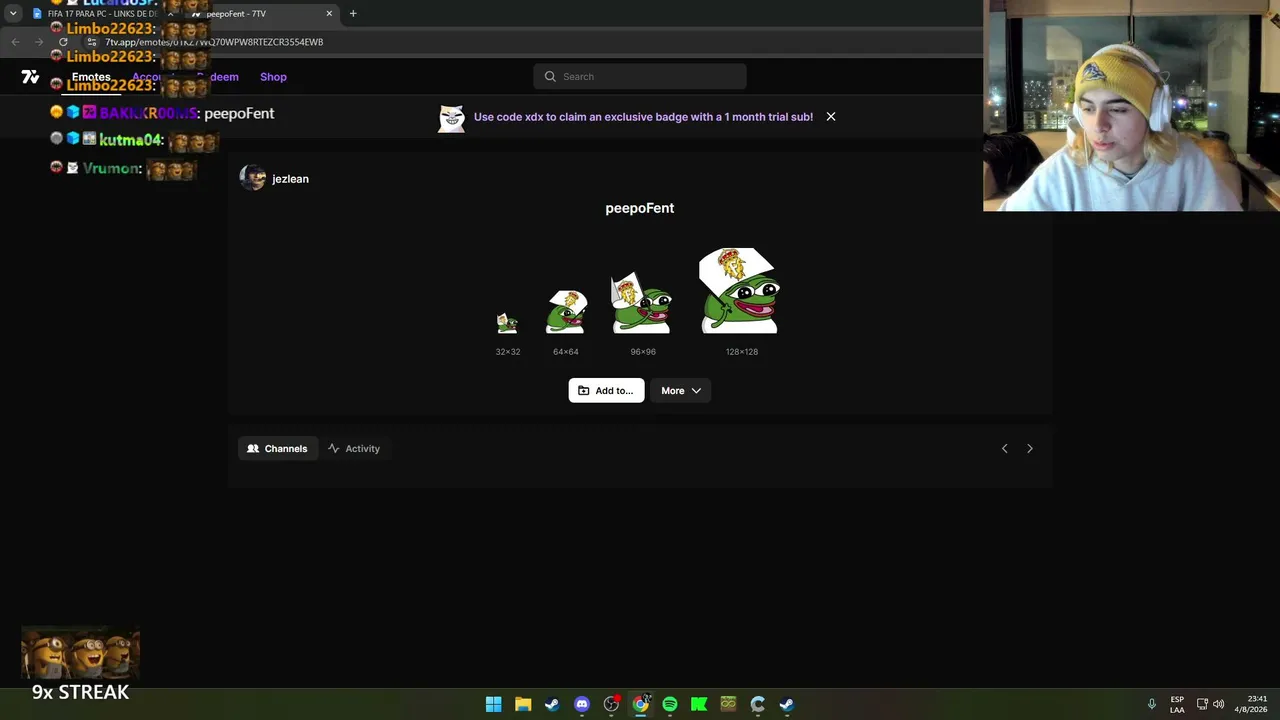Open OBS Studio from the taskbar
The image size is (1280, 720).
[x=611, y=704]
